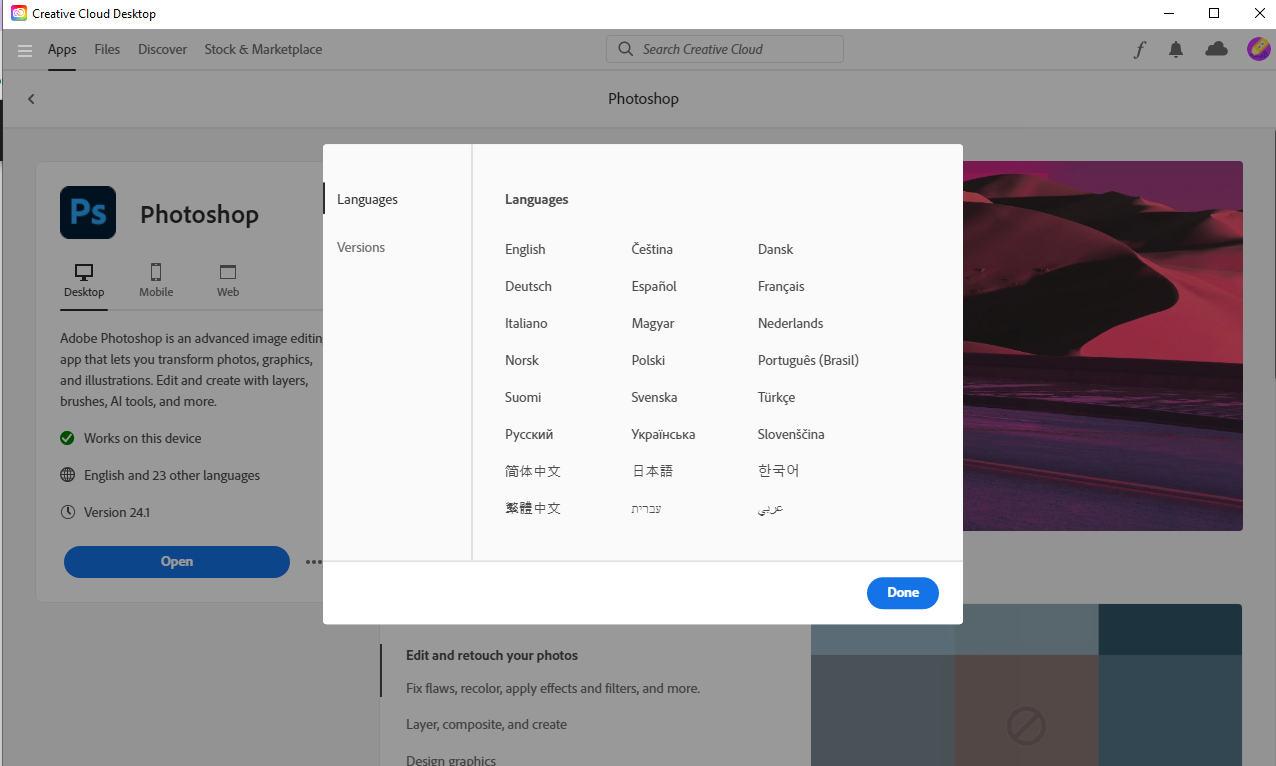Viewport: 1276px width, 766px height.
Task: Click the Polski language entry
Action: [x=648, y=360]
